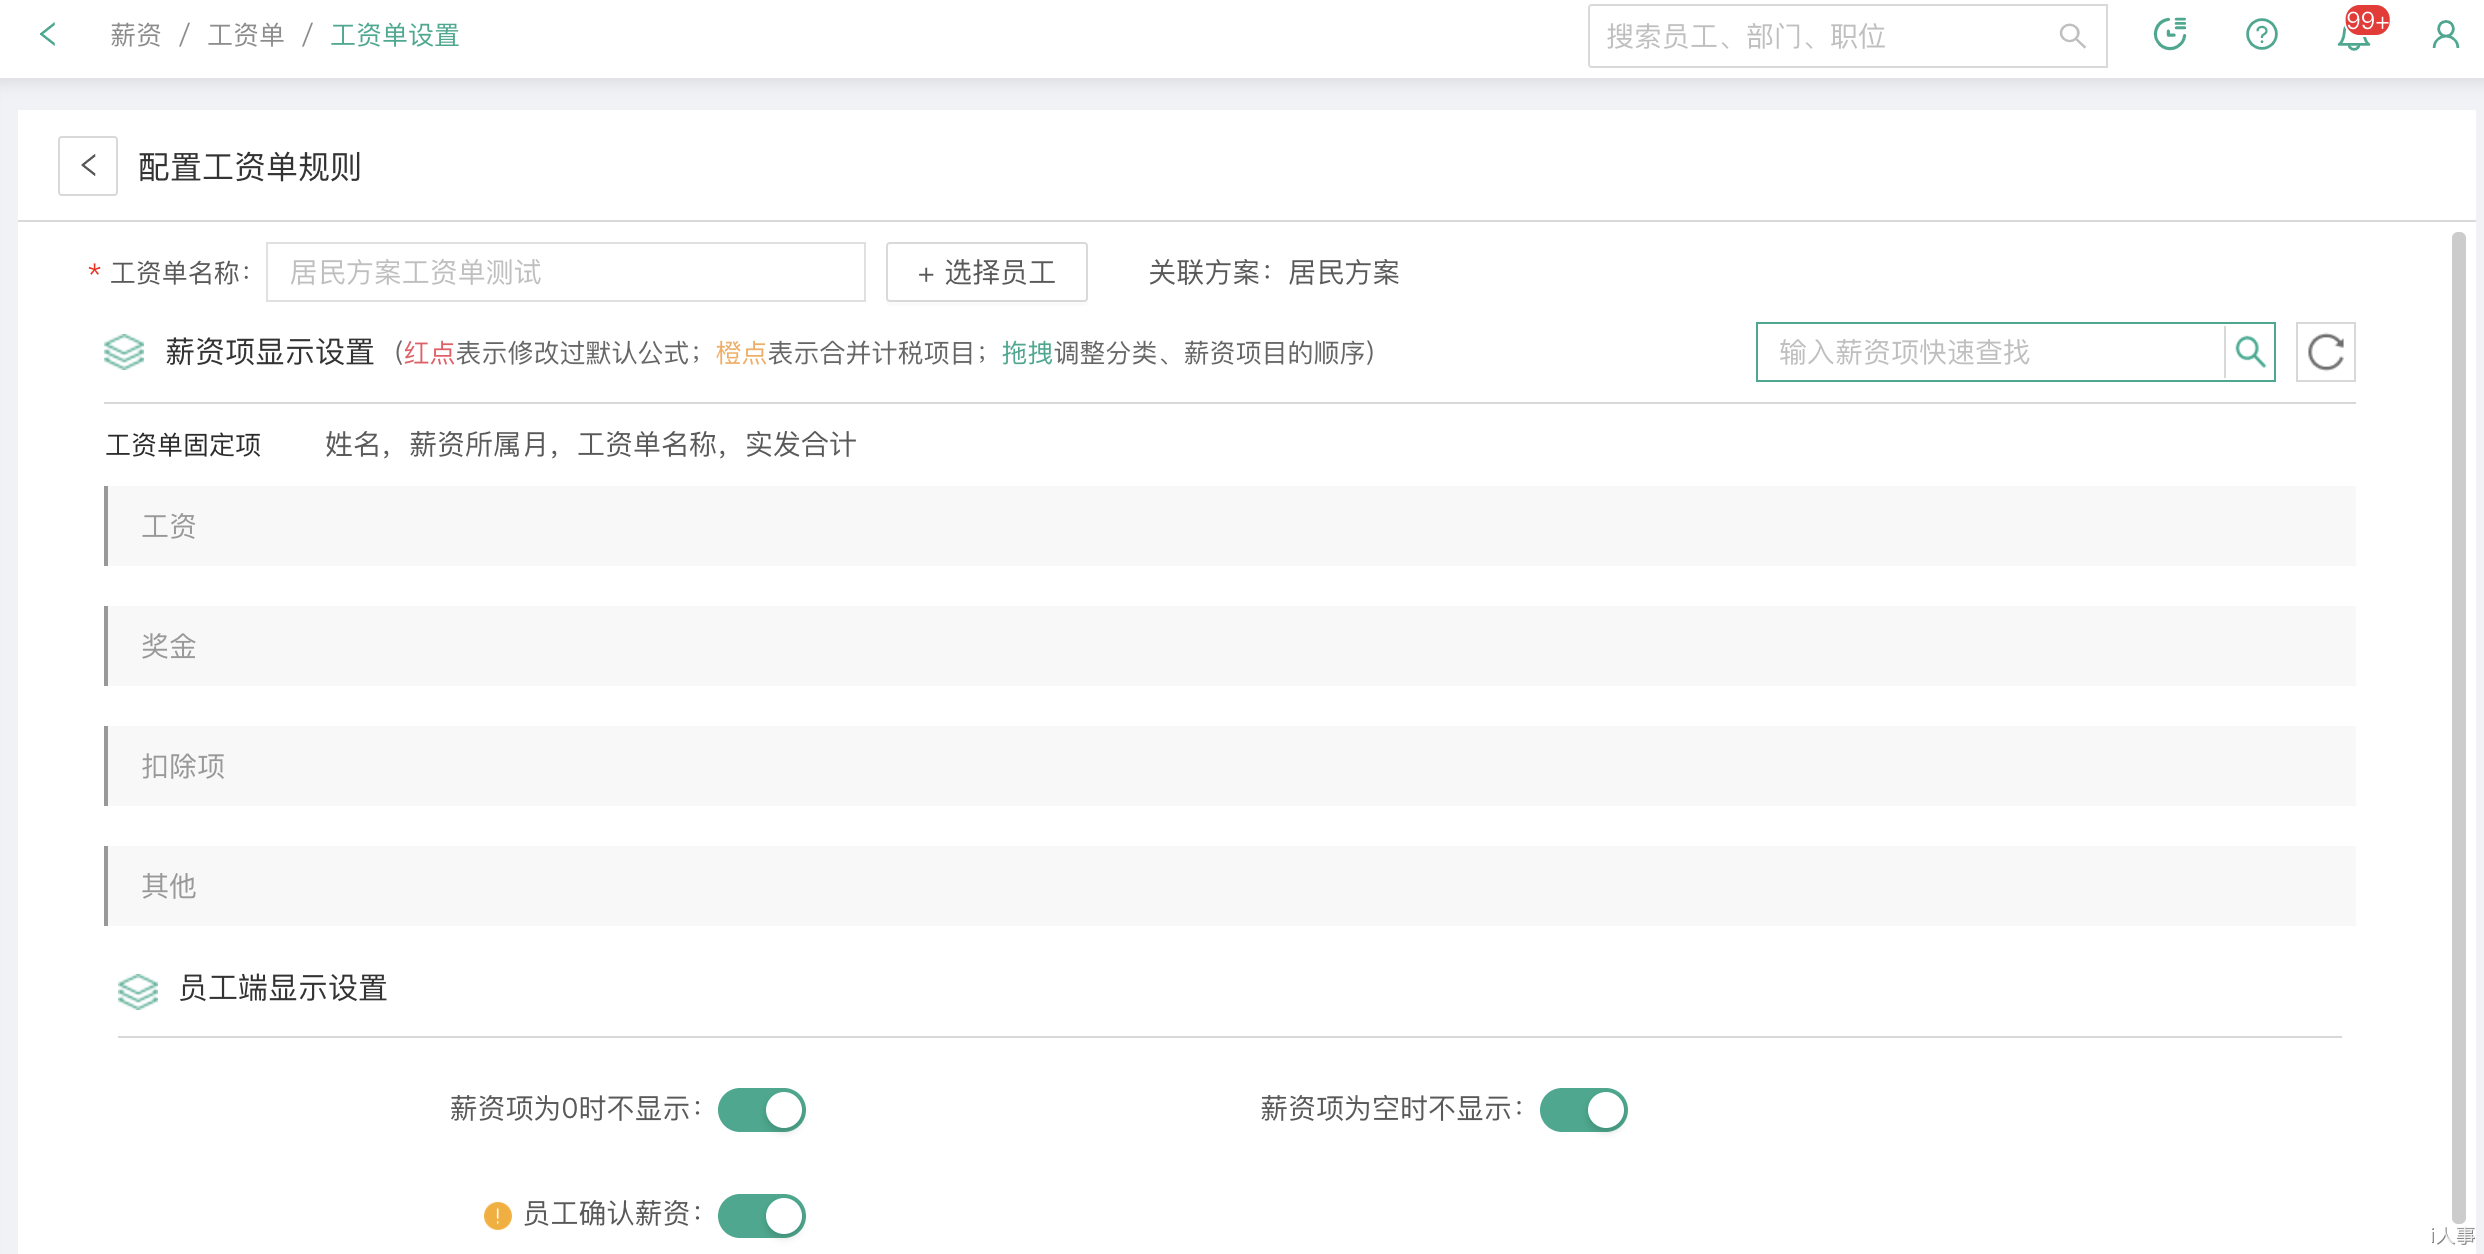Go to 工资单 breadcrumb
The image size is (2484, 1254).
point(246,35)
